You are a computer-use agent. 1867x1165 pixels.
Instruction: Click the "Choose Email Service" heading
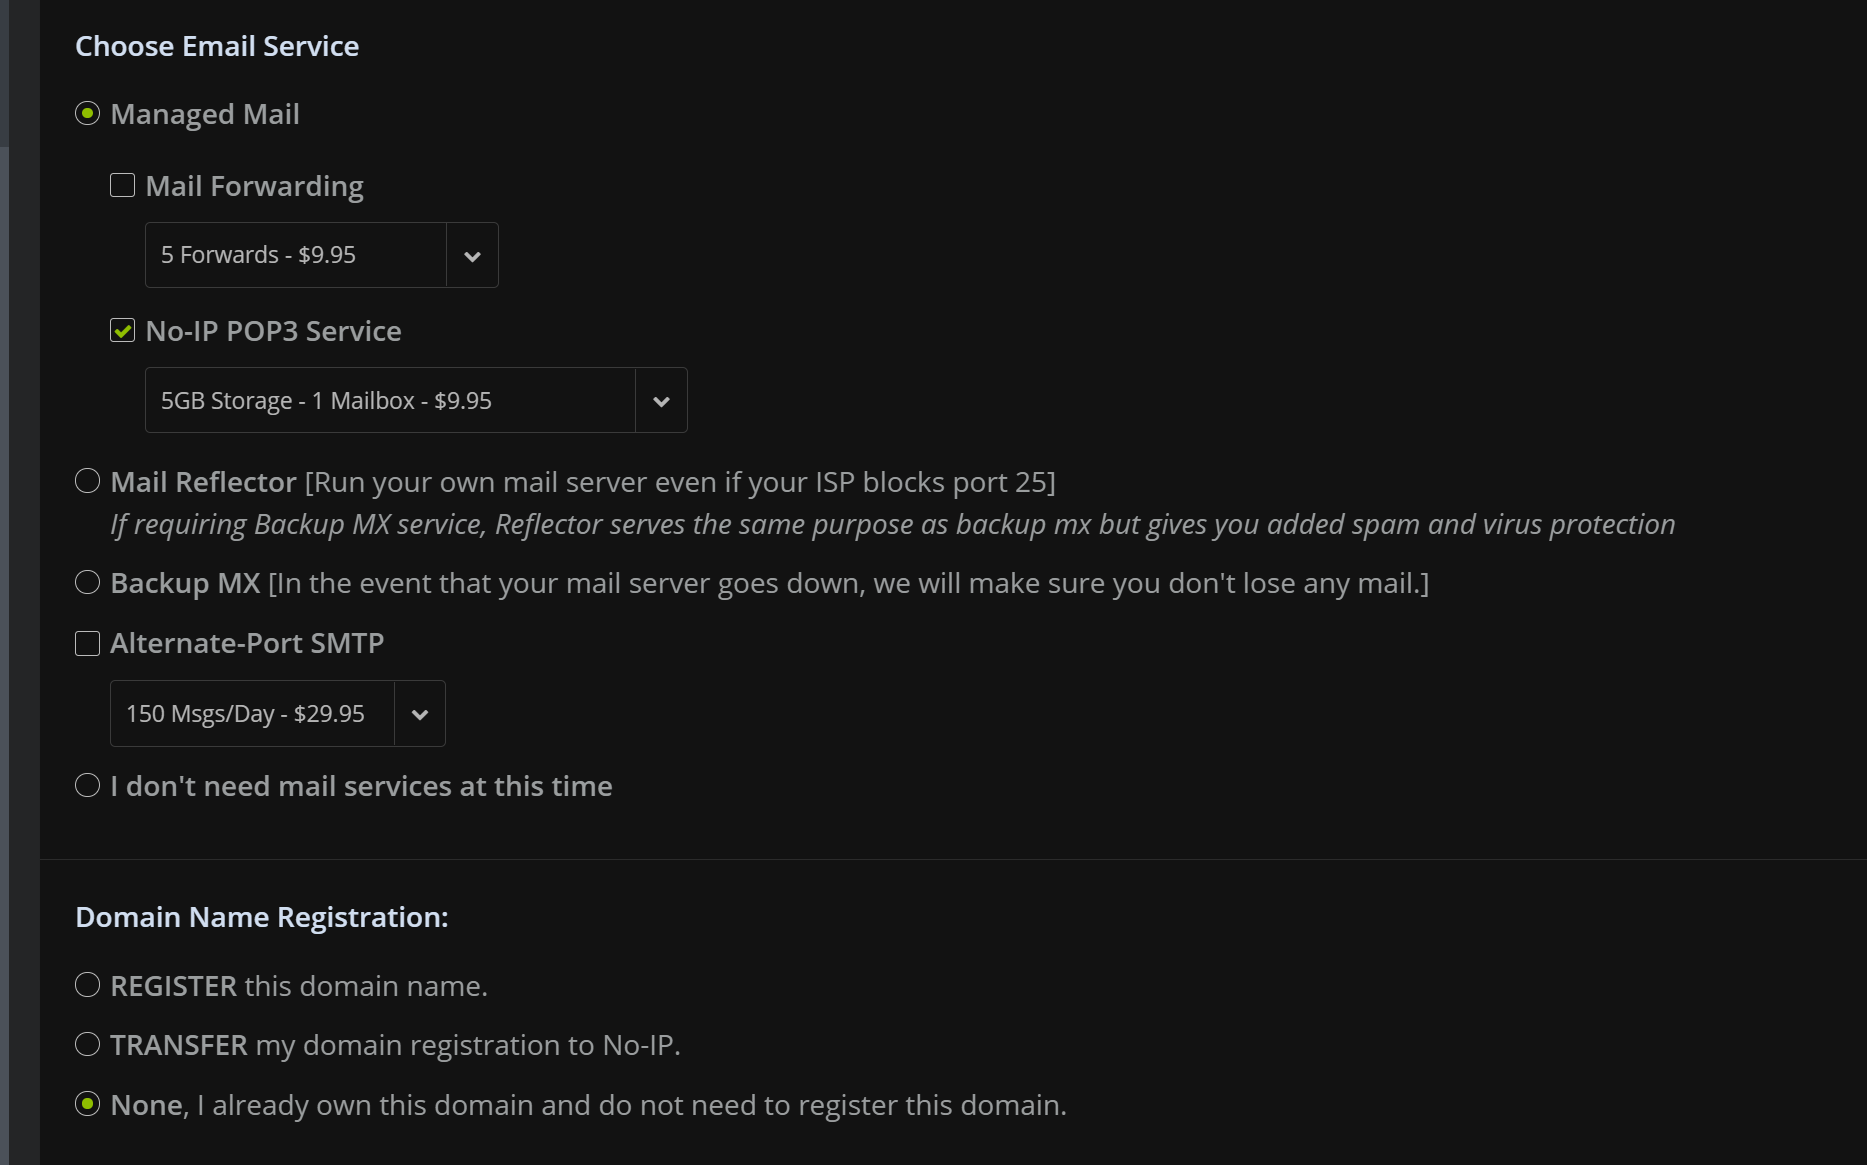click(217, 45)
